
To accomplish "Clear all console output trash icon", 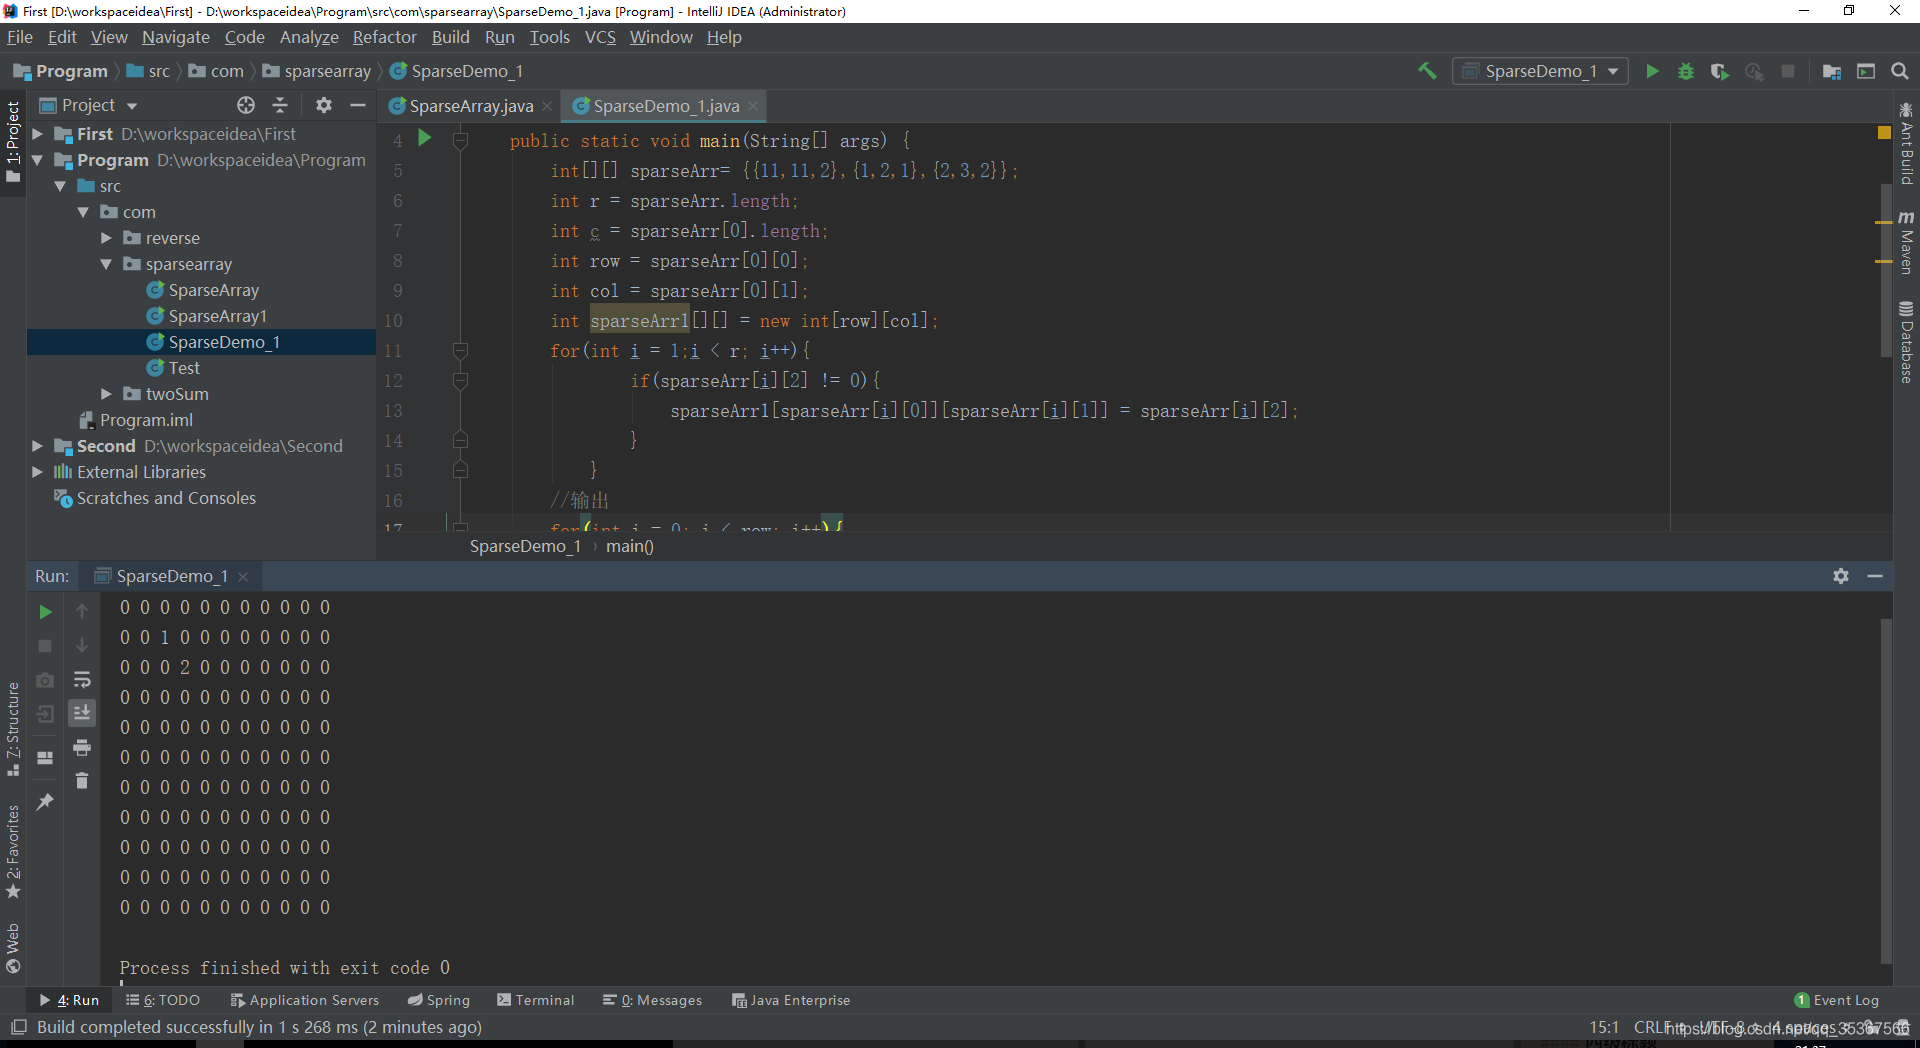I will tap(82, 780).
